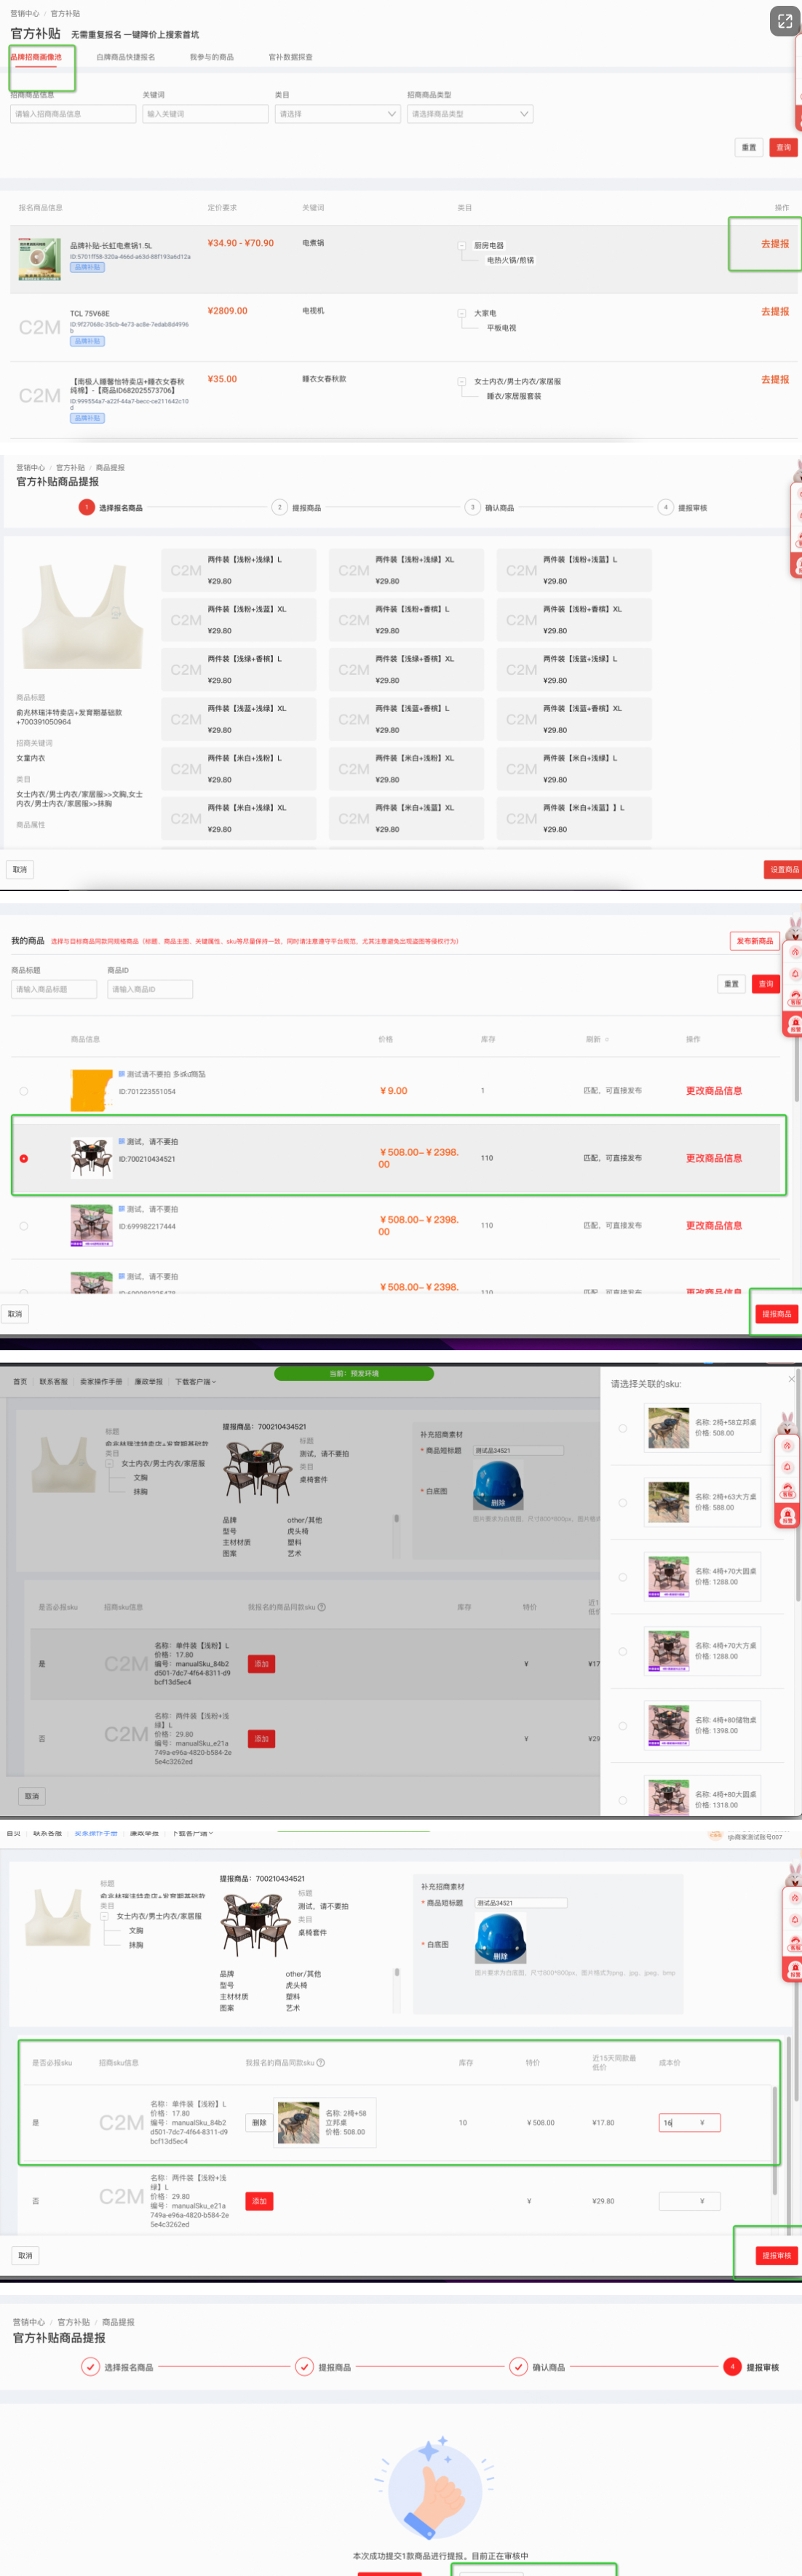Select radio for product ID 701223551054
802x2576 pixels.
point(24,1091)
